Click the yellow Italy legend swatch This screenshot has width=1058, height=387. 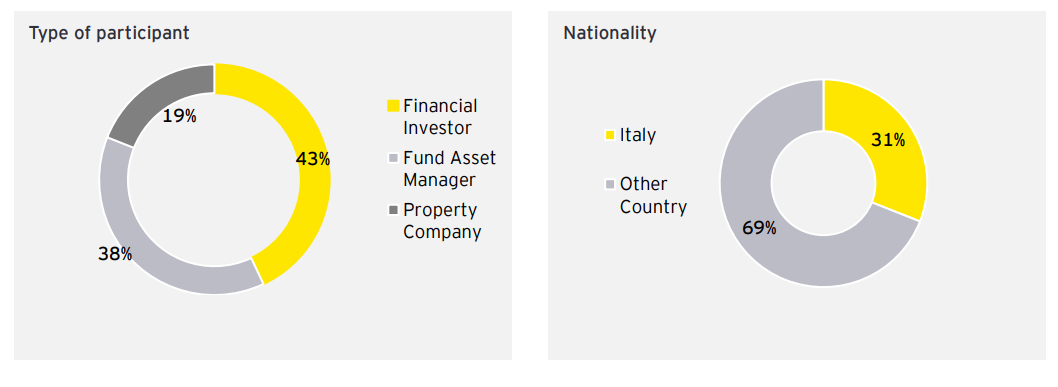[x=609, y=136]
